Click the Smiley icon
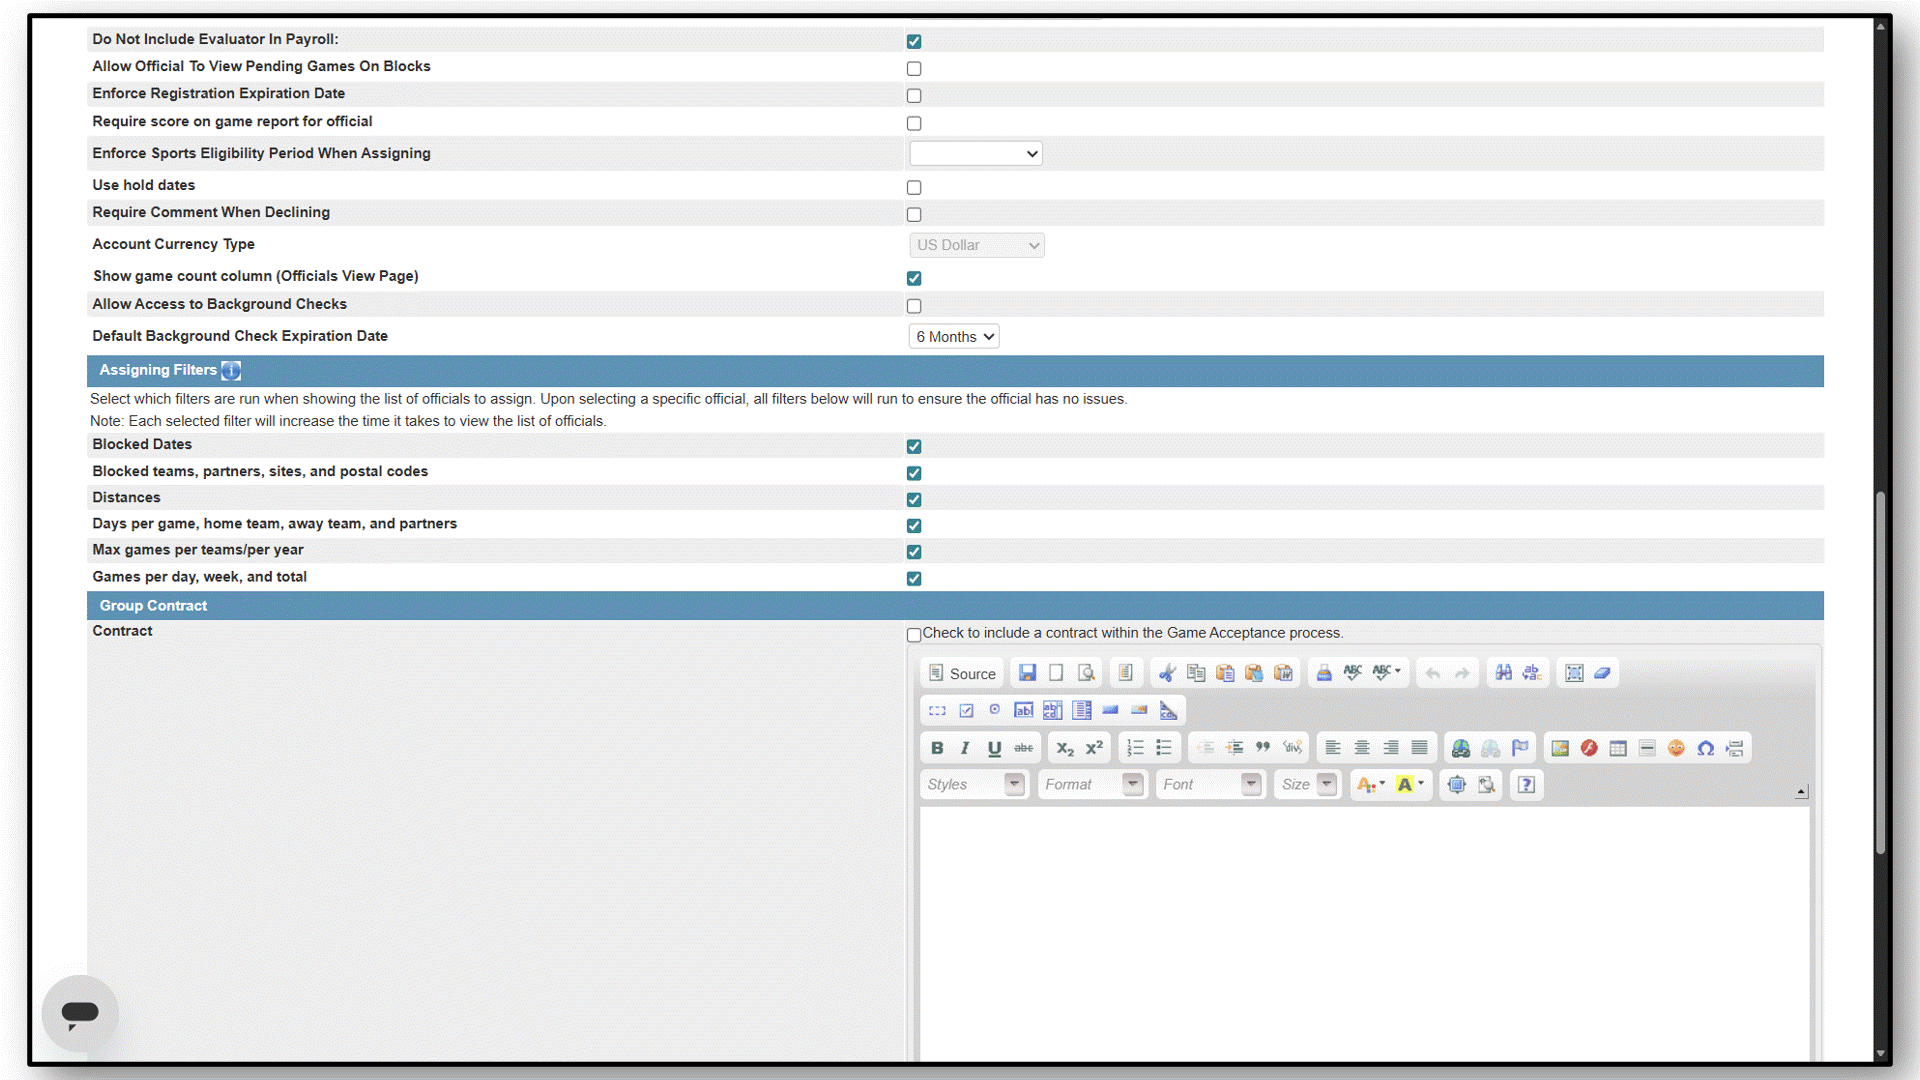 (1677, 748)
